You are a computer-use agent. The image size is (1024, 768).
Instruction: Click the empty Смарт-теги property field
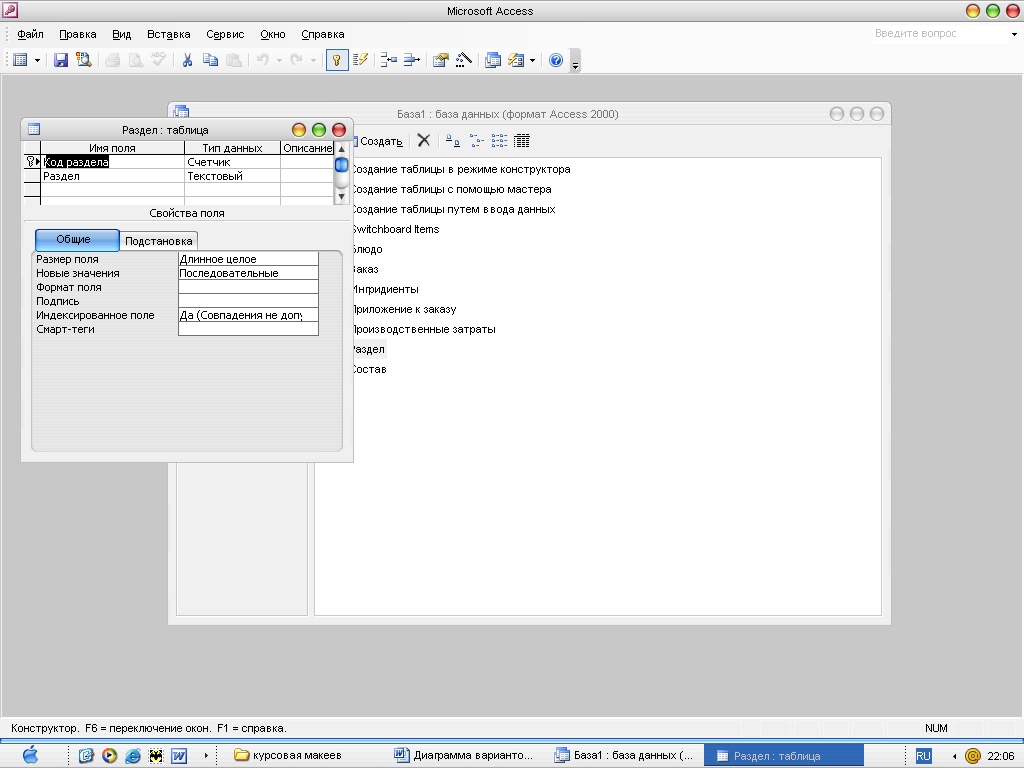[248, 329]
